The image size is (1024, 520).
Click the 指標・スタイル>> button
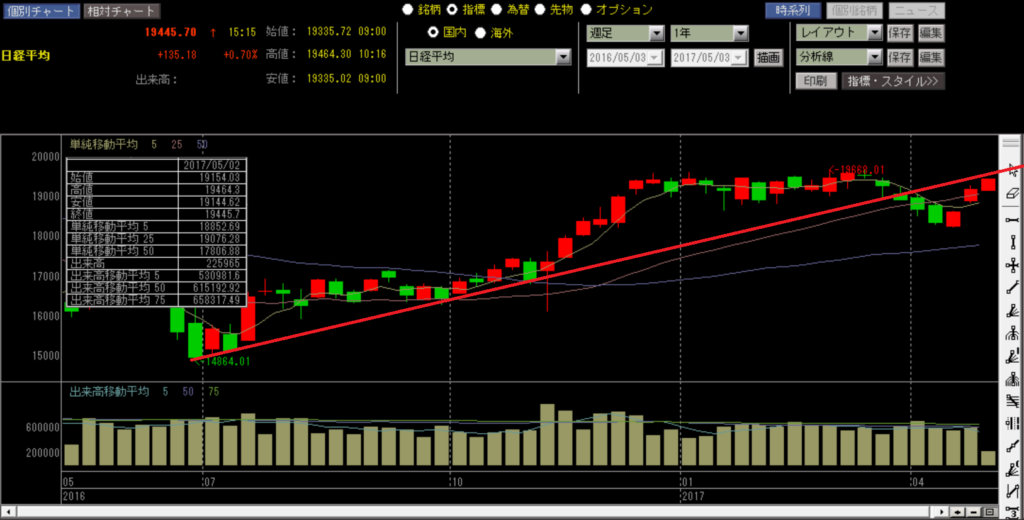pyautogui.click(x=894, y=81)
